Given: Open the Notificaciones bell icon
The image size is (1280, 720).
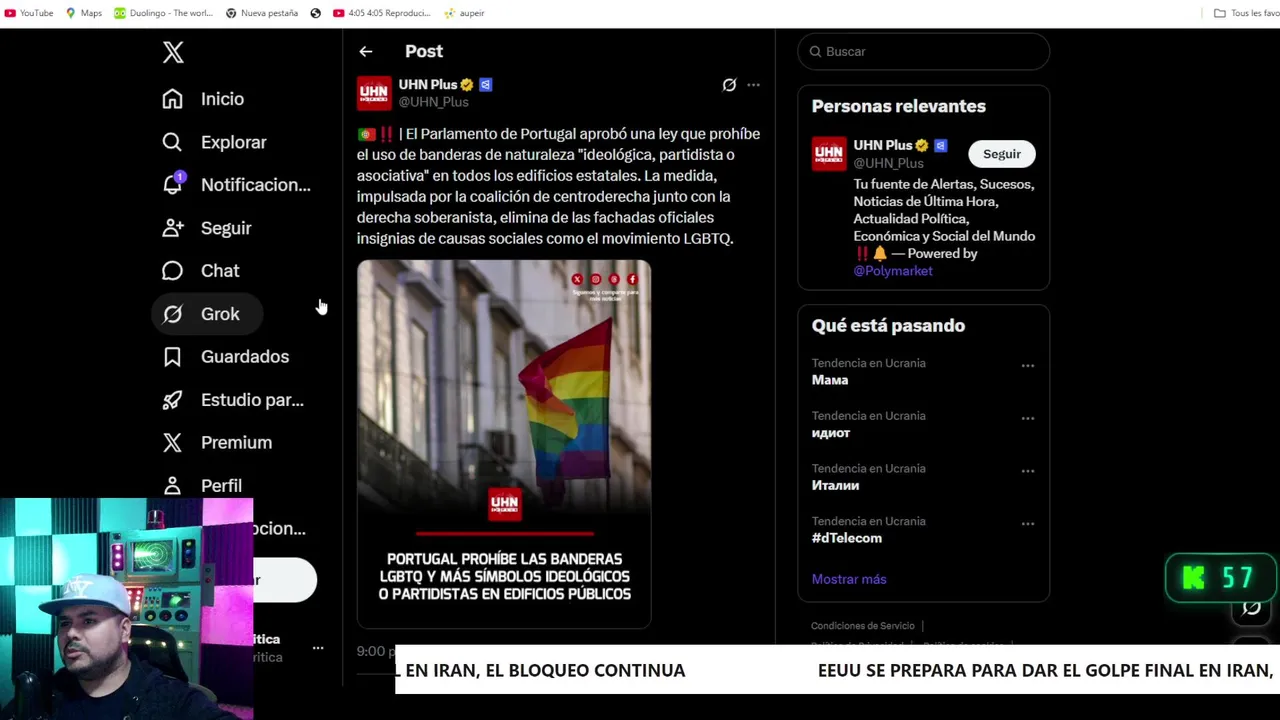Looking at the screenshot, I should click(173, 184).
